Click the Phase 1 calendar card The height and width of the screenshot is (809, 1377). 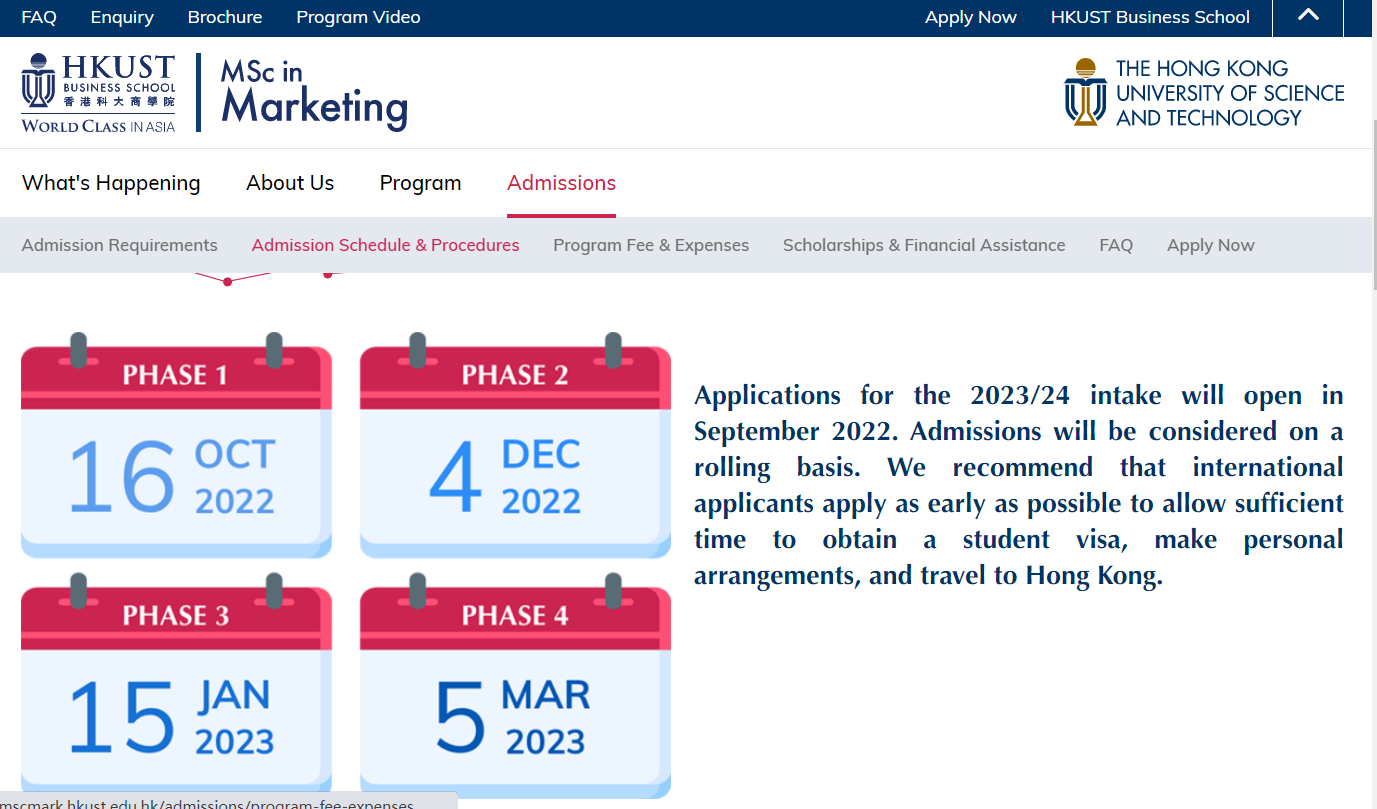click(176, 446)
